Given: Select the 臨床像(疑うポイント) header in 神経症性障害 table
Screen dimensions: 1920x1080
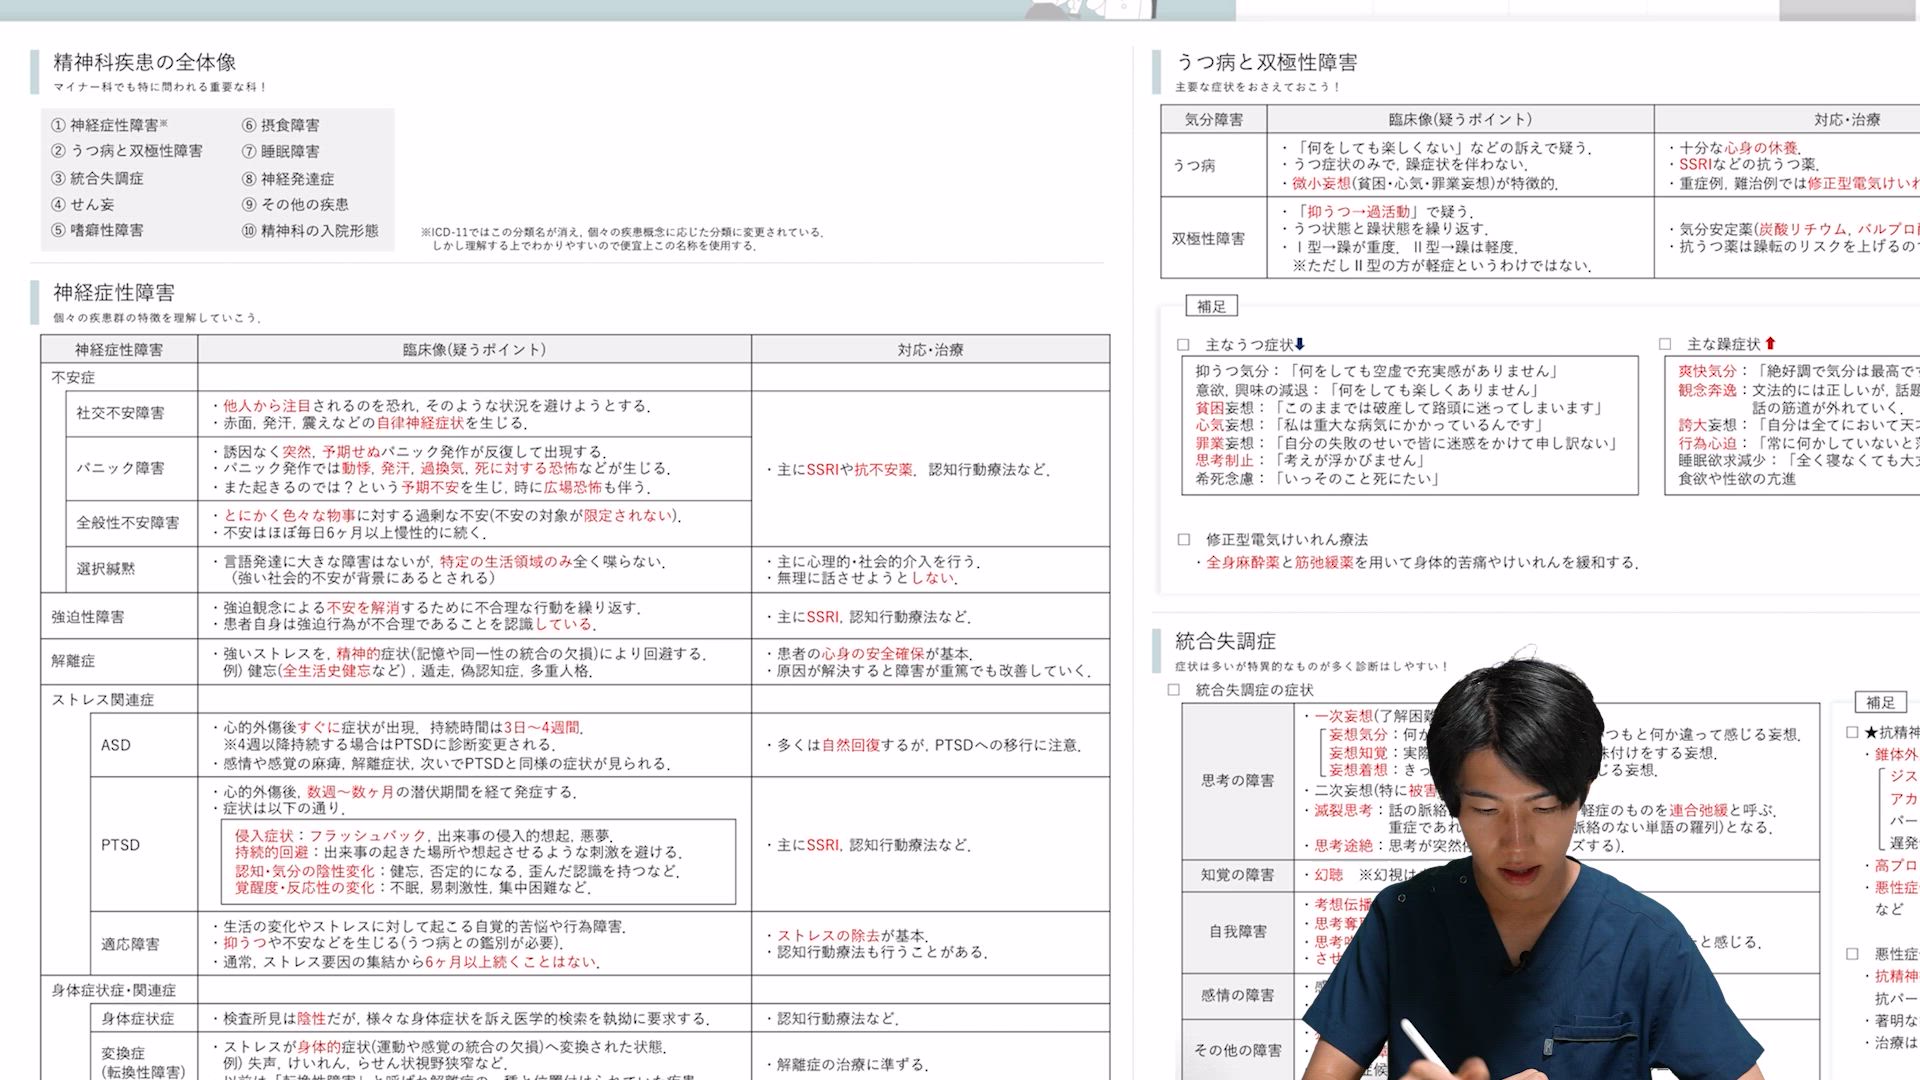Looking at the screenshot, I should 474,349.
